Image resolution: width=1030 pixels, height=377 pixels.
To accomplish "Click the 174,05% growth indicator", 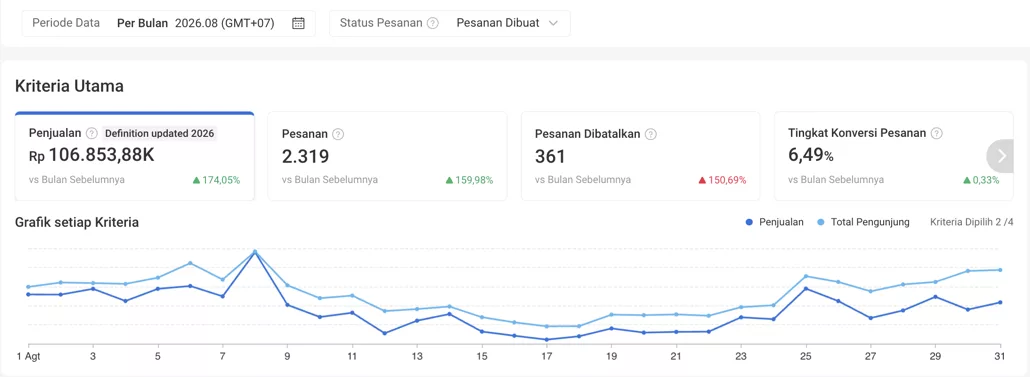I will [x=216, y=180].
